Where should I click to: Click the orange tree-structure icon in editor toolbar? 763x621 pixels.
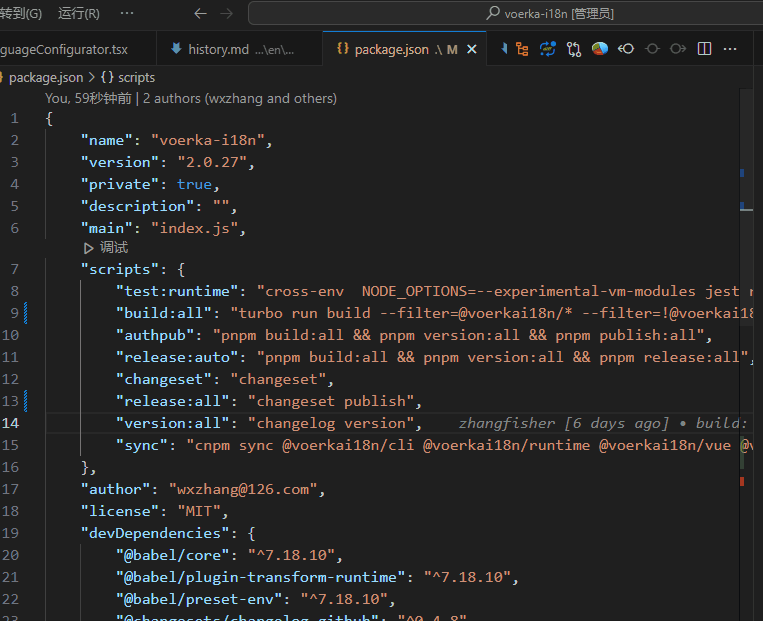point(522,49)
